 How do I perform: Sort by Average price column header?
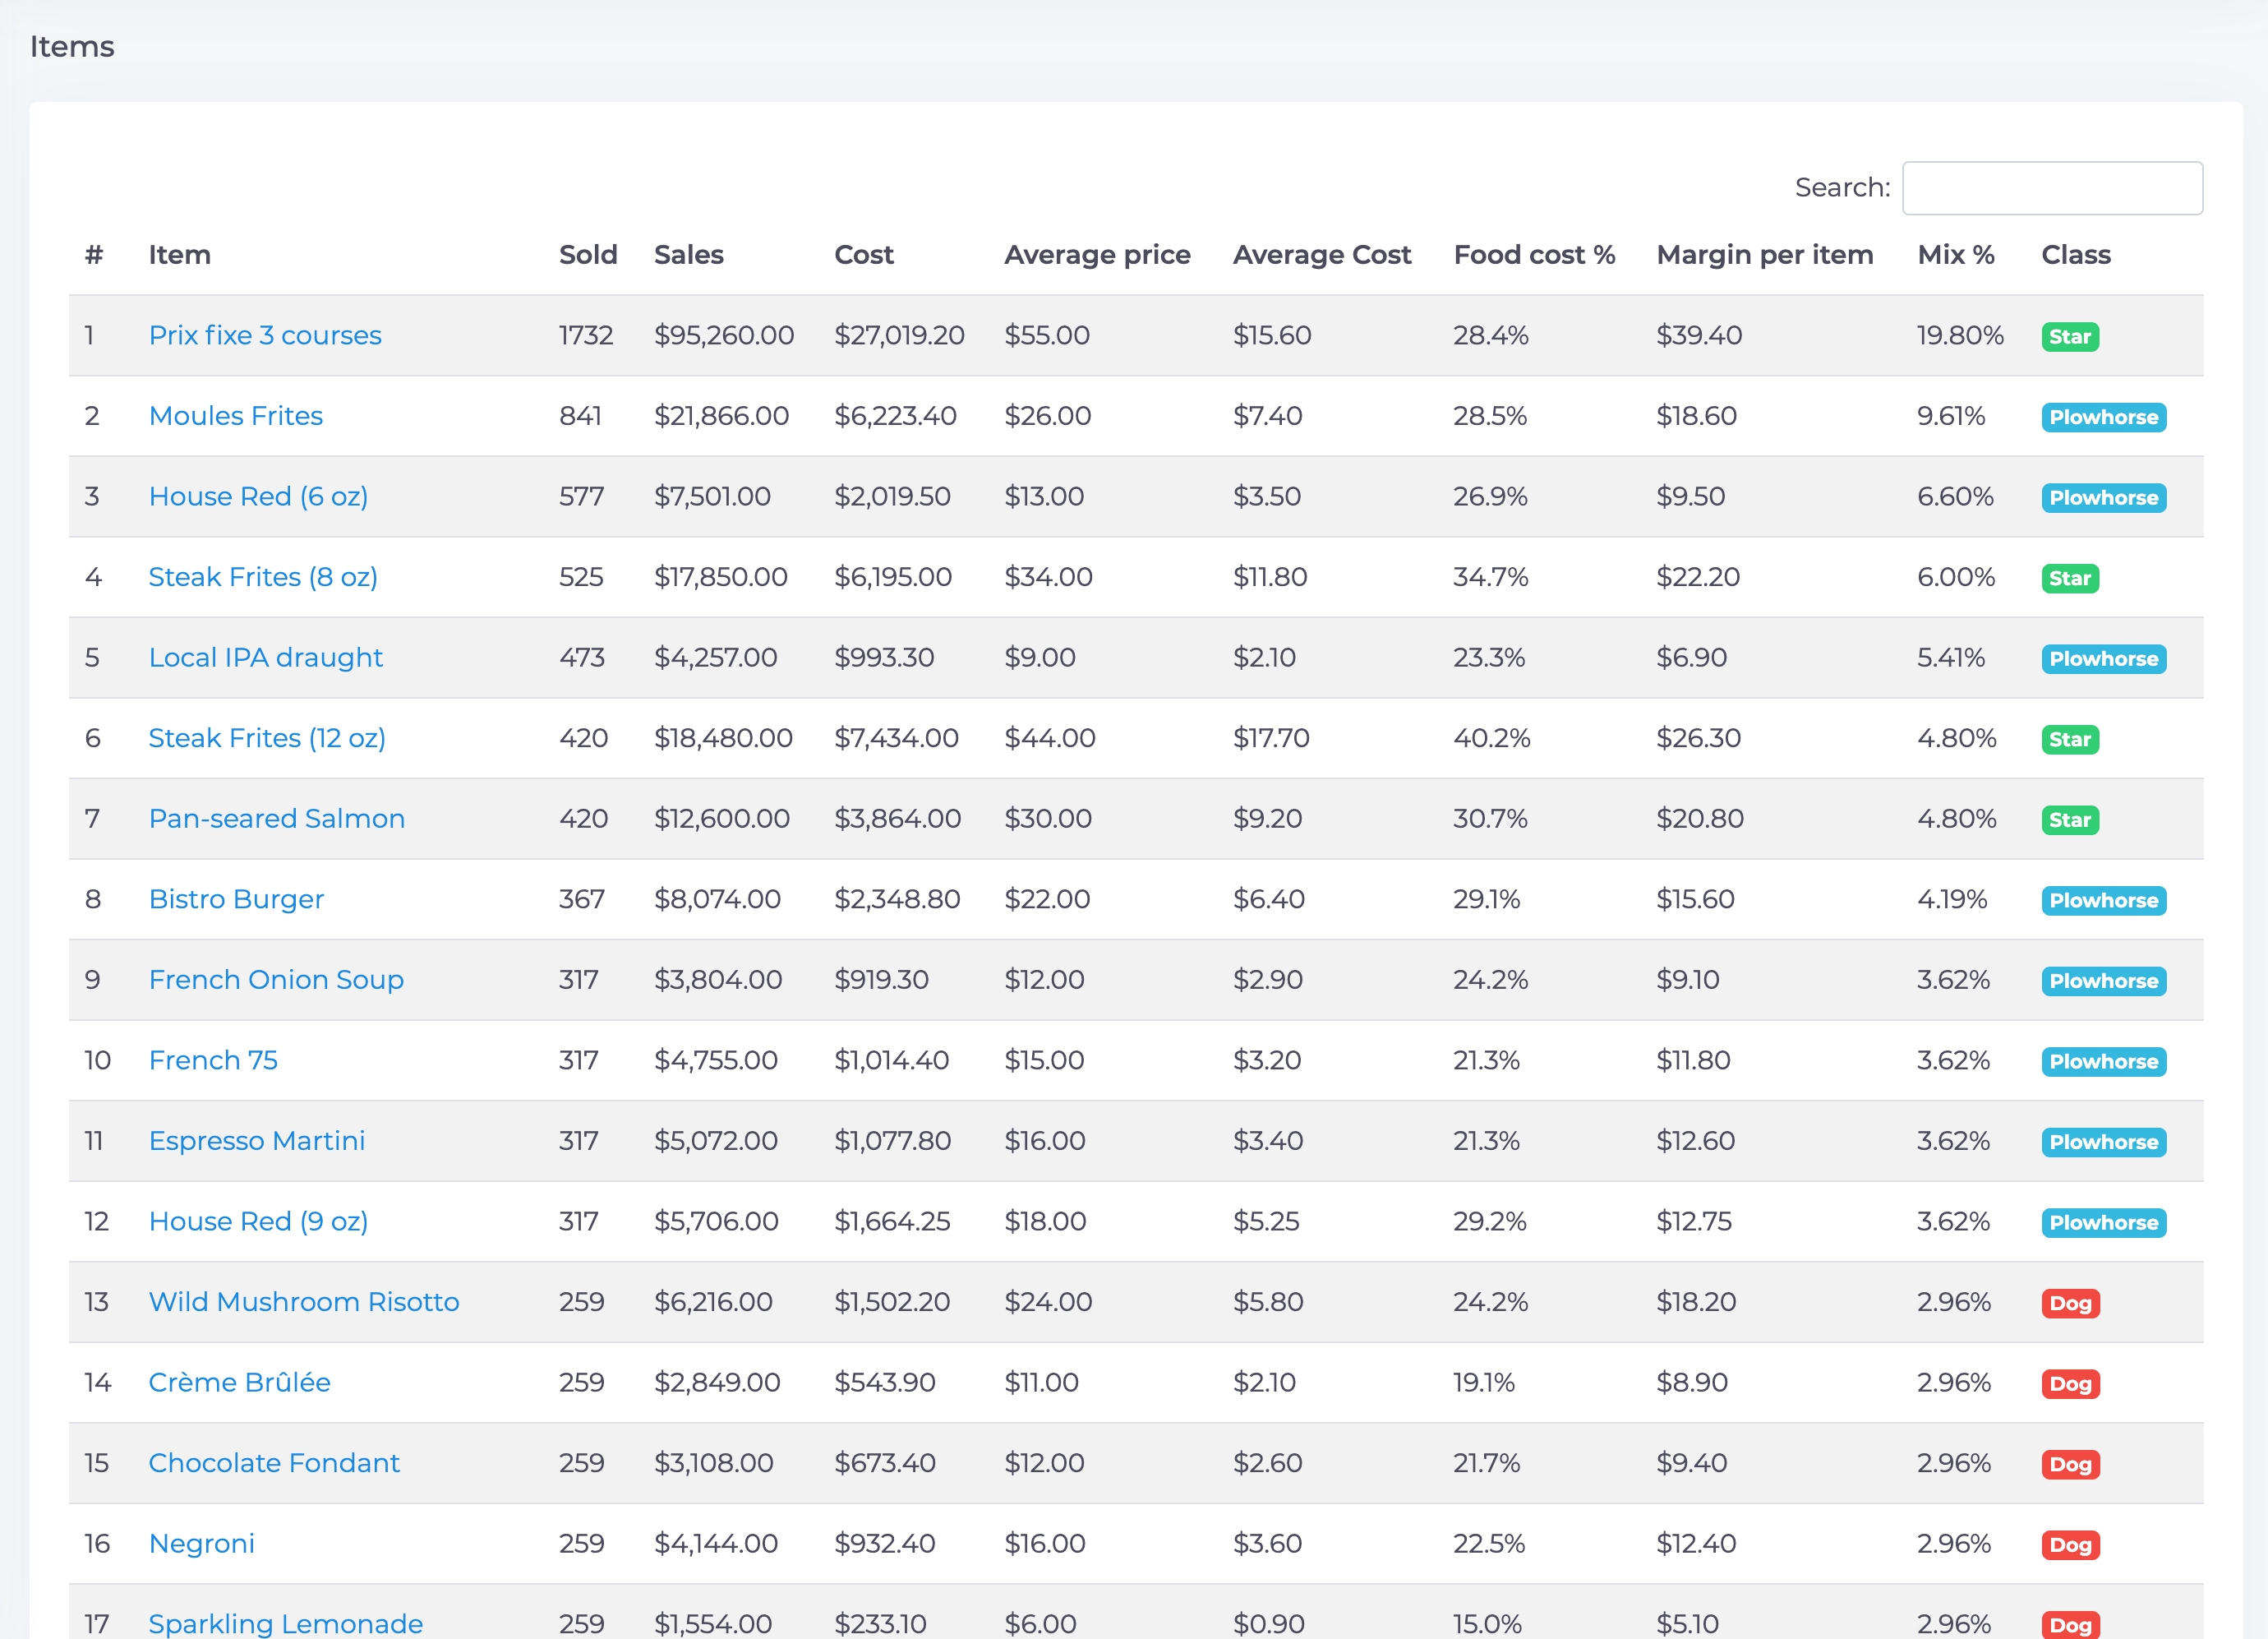1097,256
